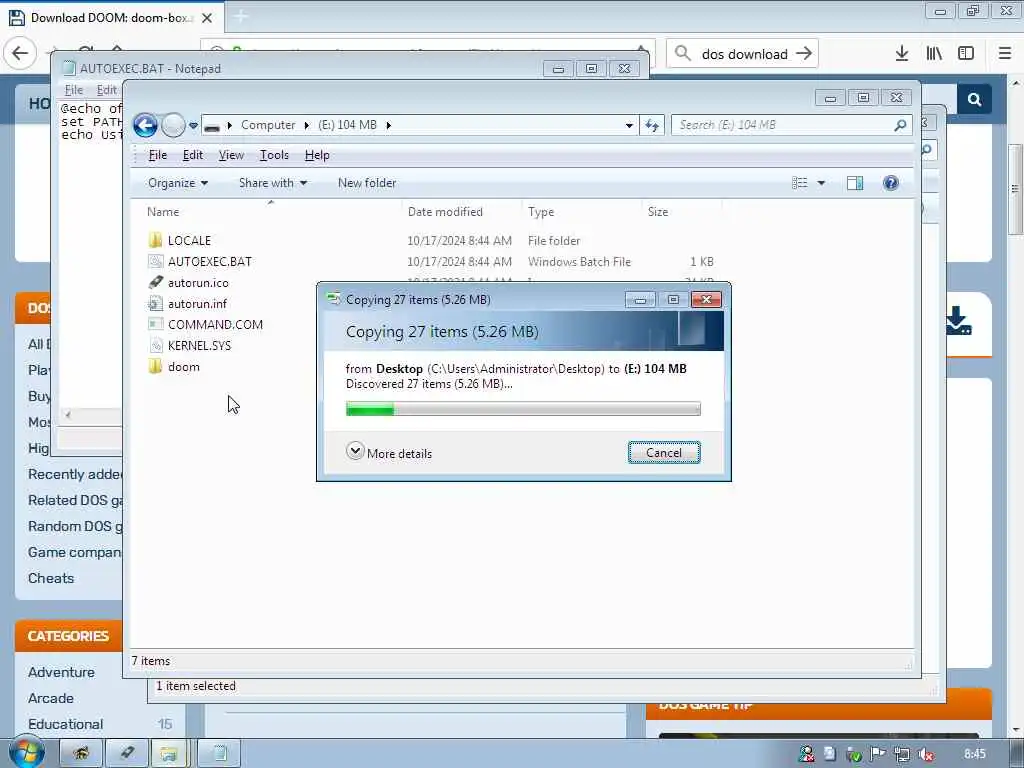Toggle Firefox sidebar icon
This screenshot has width=1024, height=768.
pos(966,54)
